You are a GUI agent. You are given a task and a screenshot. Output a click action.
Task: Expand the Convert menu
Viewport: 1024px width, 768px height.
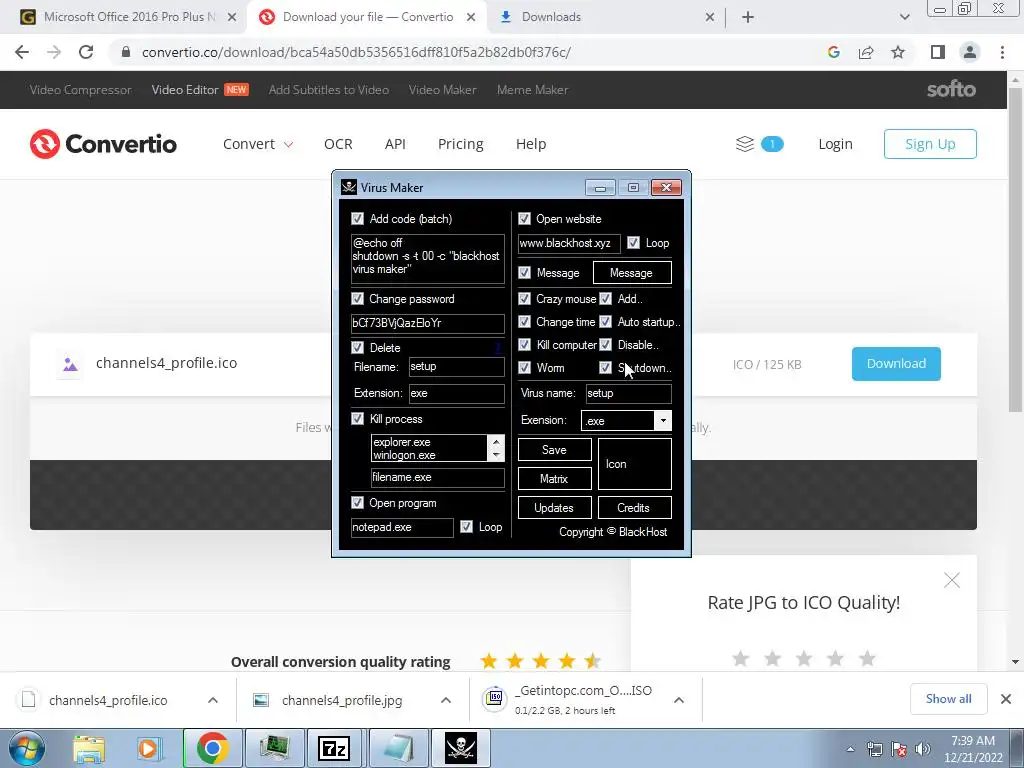pyautogui.click(x=258, y=144)
